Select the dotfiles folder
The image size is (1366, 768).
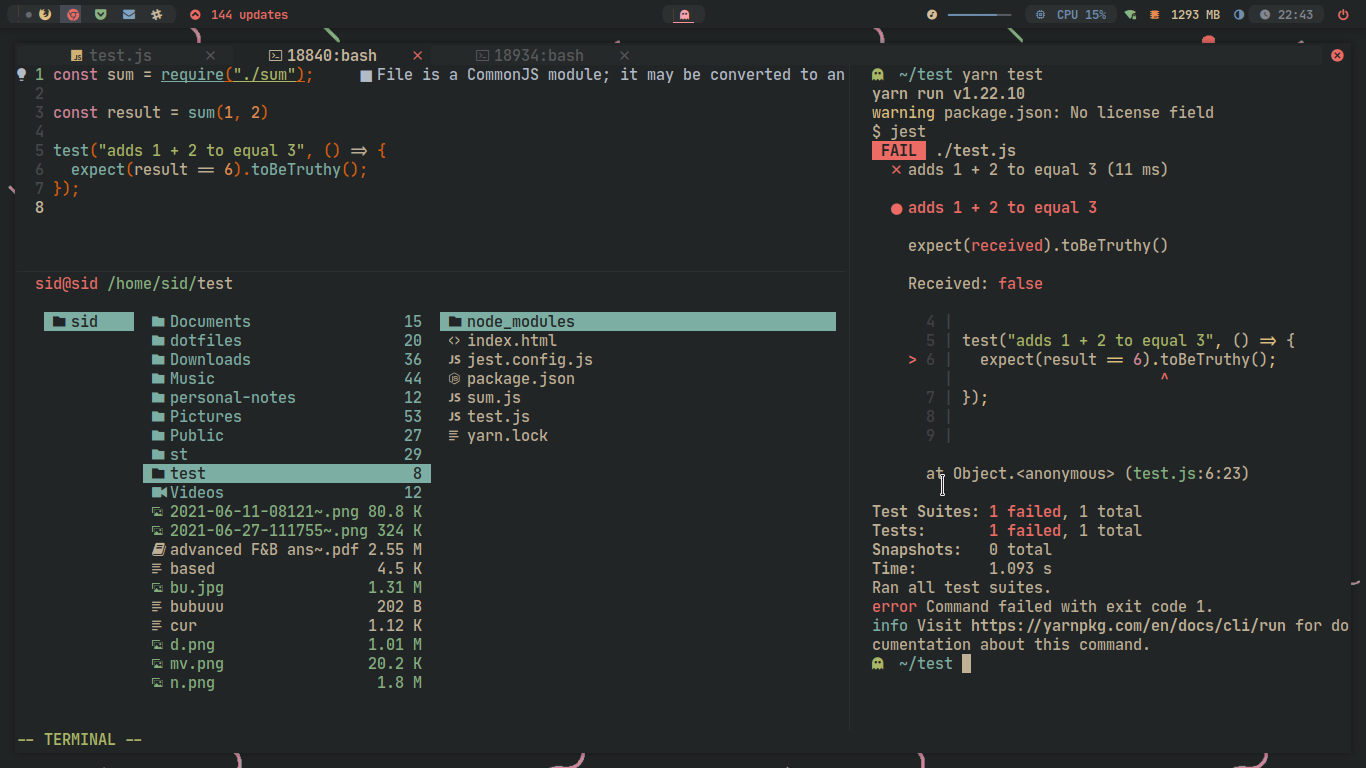287,341
